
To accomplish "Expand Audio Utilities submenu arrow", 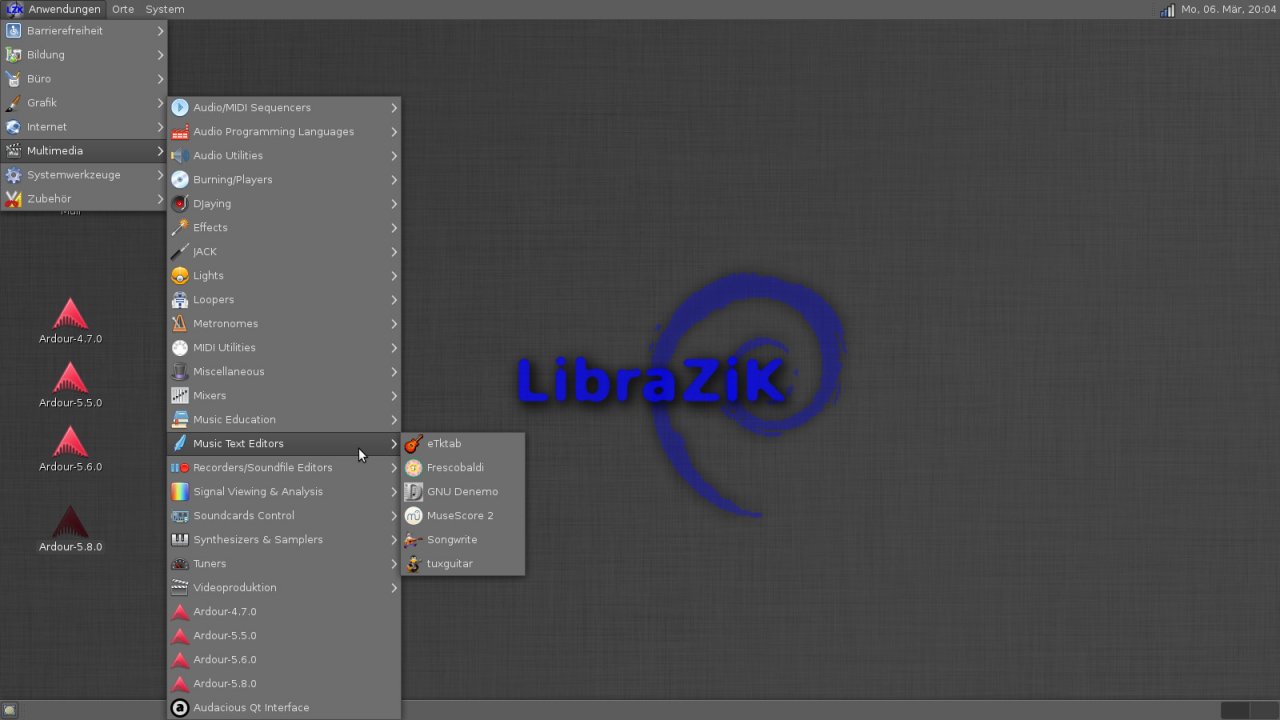I will point(394,156).
